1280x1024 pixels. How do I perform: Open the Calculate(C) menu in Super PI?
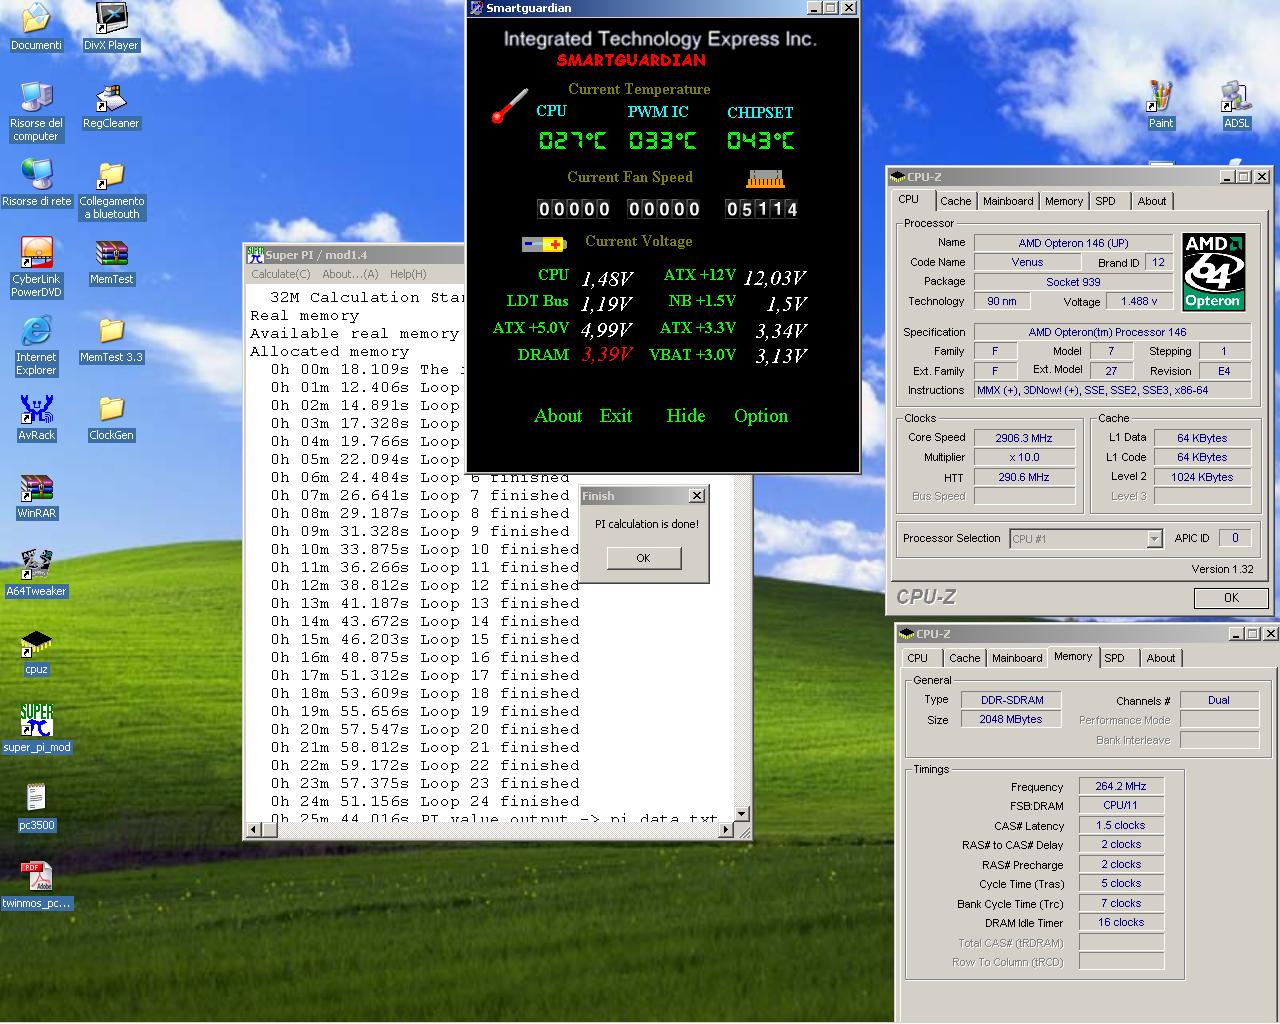[280, 274]
